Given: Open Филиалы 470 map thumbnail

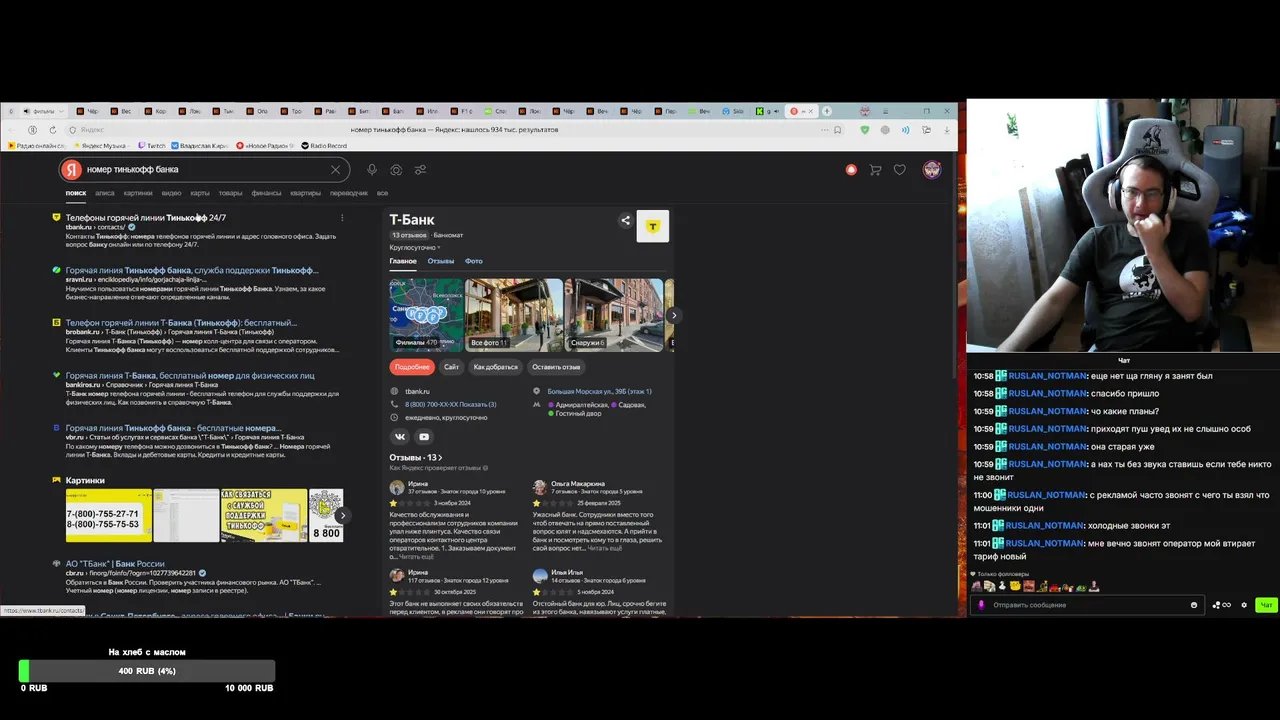Looking at the screenshot, I should point(426,315).
